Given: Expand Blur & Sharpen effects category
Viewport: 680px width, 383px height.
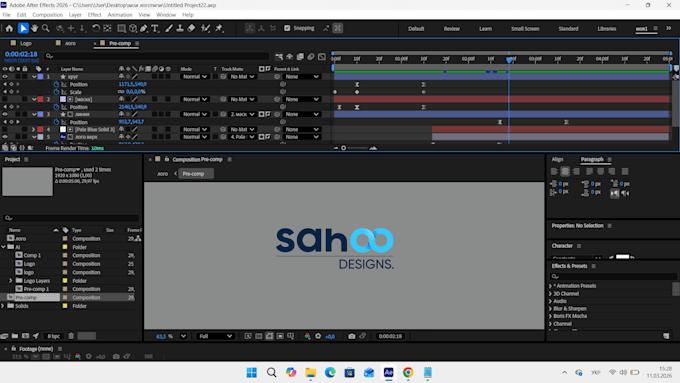Looking at the screenshot, I should click(550, 308).
